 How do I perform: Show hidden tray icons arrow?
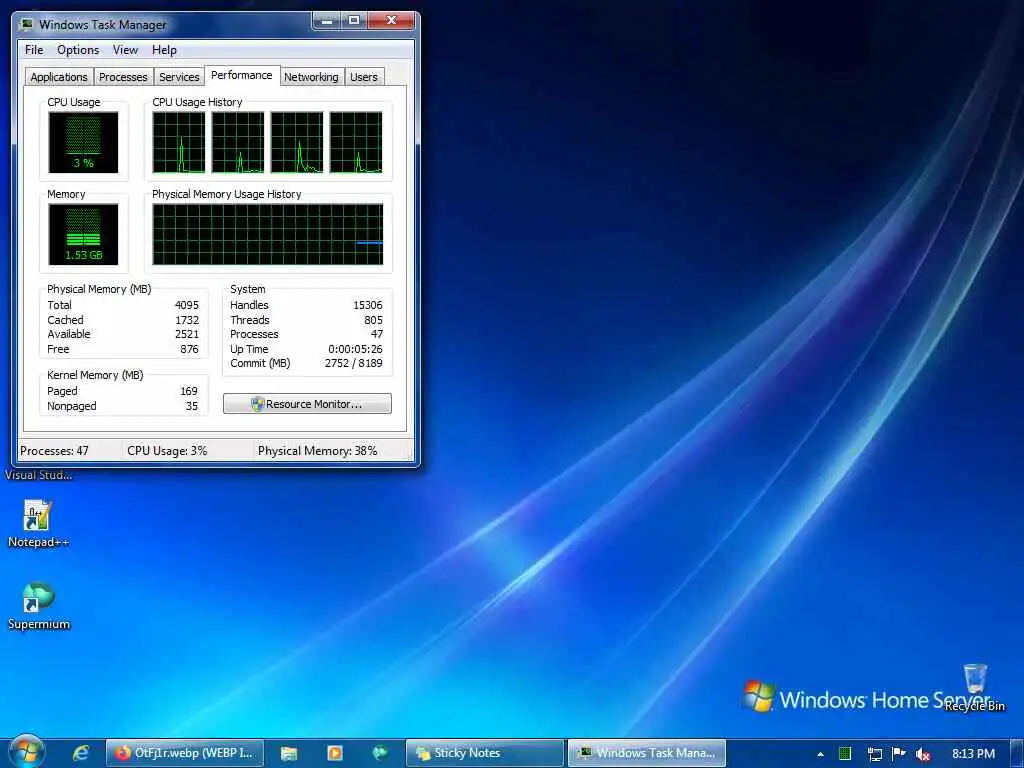(820, 754)
